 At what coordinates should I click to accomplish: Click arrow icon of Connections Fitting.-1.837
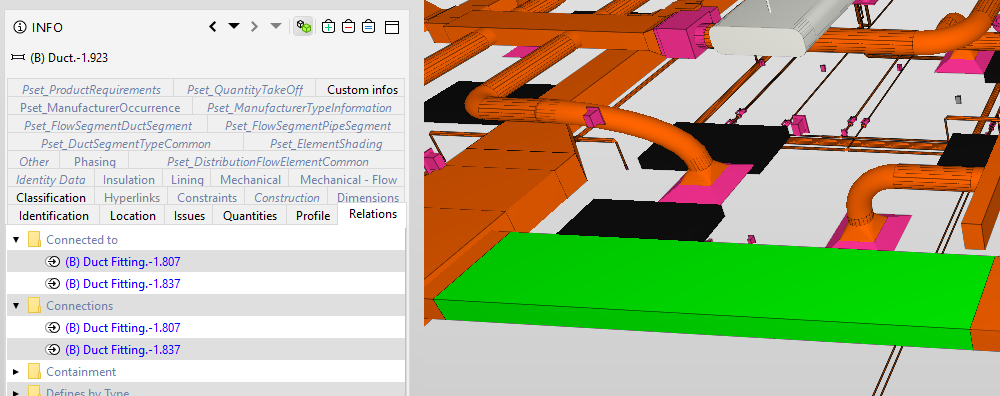pos(54,349)
